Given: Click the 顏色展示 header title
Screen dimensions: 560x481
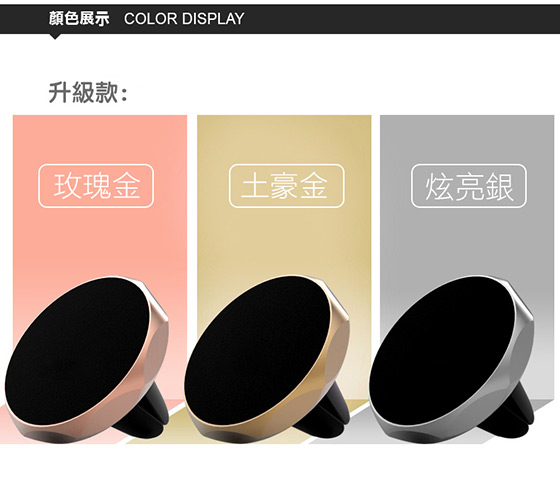Looking at the screenshot, I should point(79,19).
